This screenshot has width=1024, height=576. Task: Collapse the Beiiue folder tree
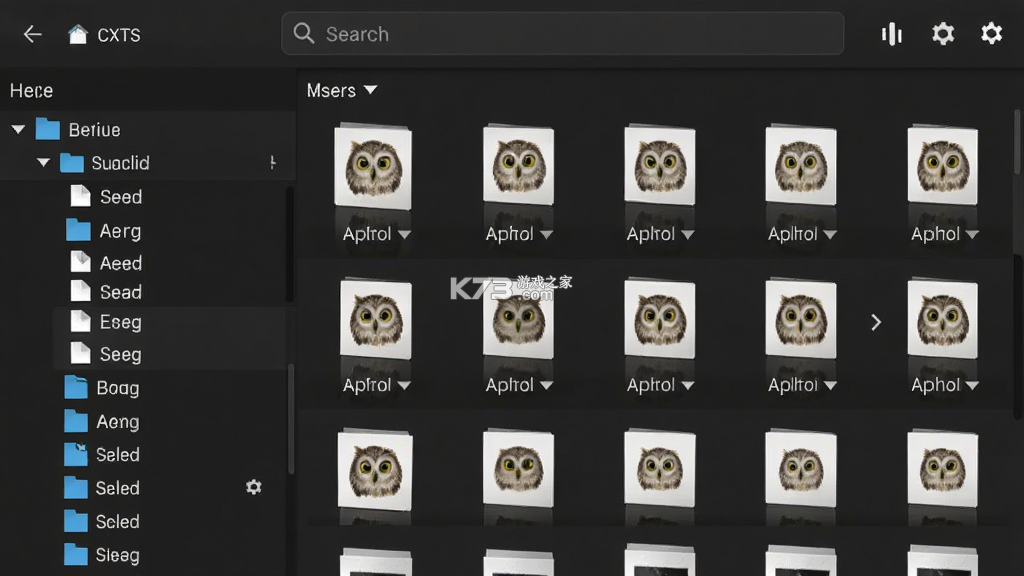click(18, 129)
